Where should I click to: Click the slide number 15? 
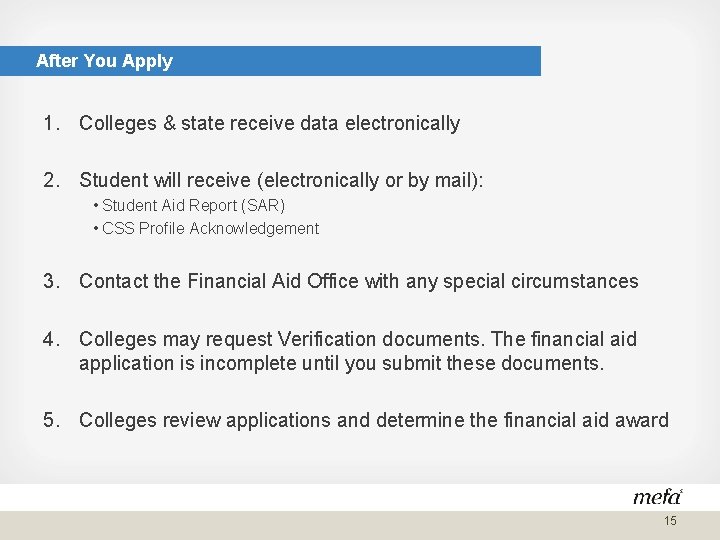click(670, 521)
